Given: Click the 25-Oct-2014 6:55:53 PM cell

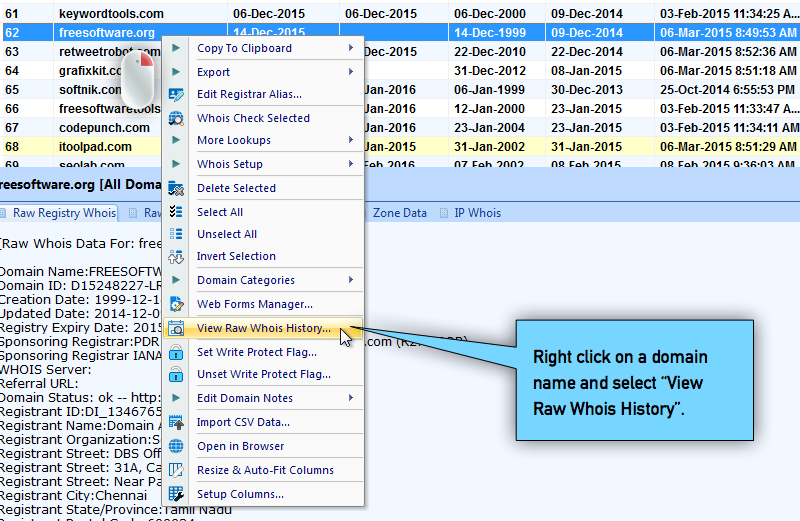Looking at the screenshot, I should click(x=727, y=90).
